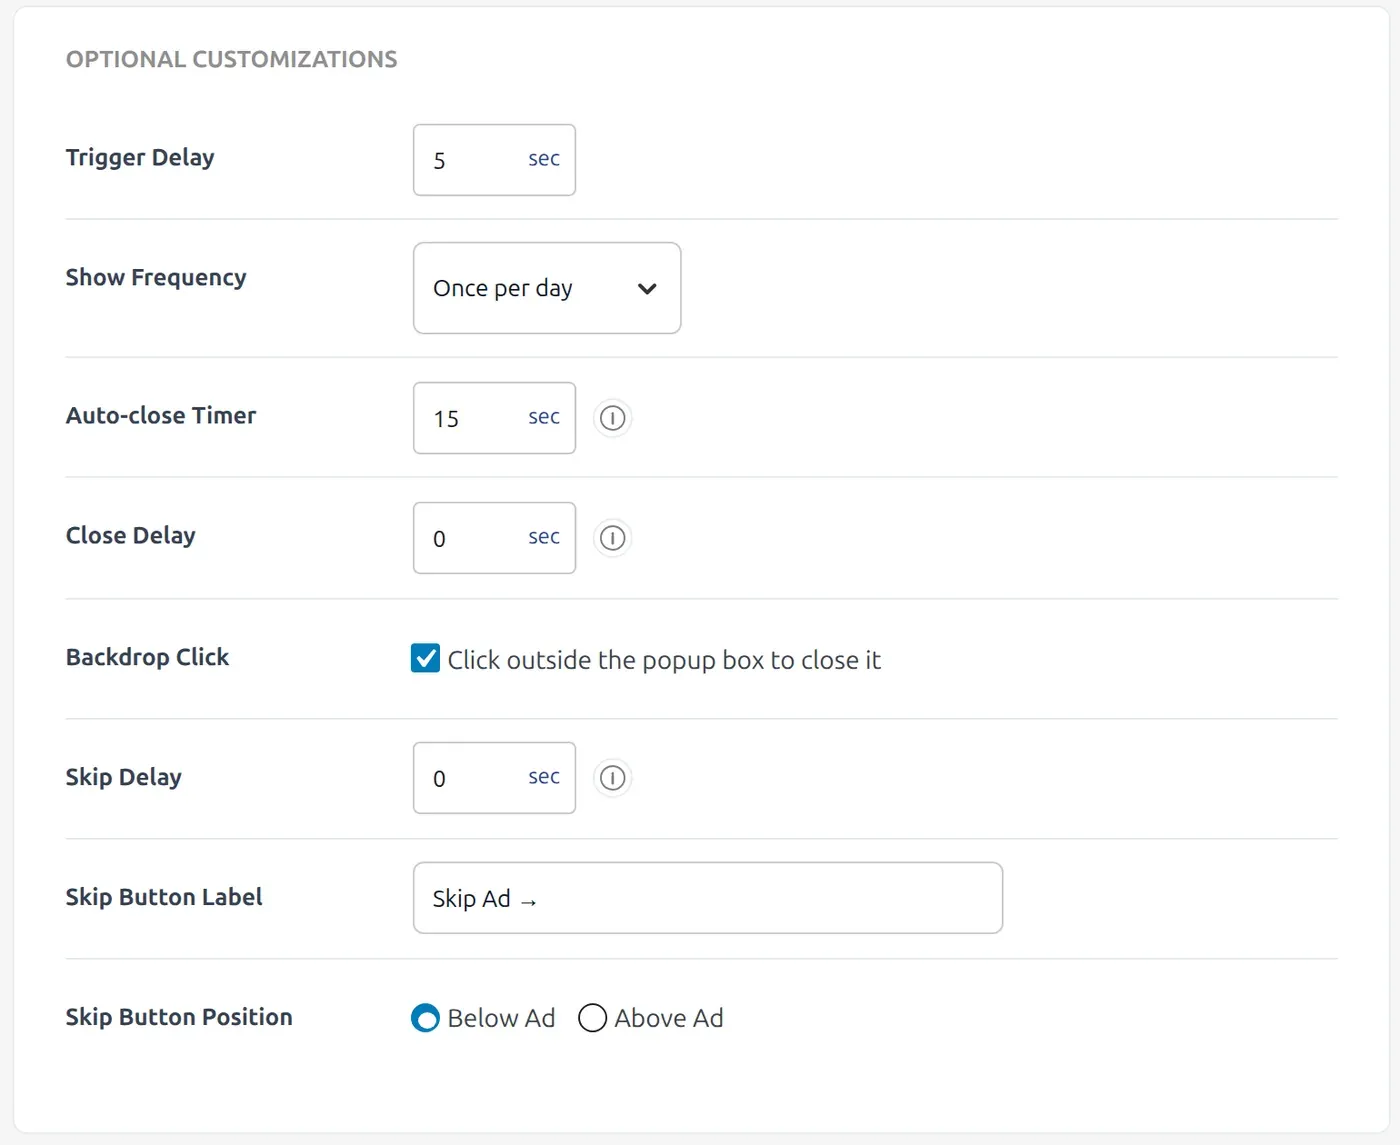
Task: Click the 'Trigger Delay' label
Action: 140,158
